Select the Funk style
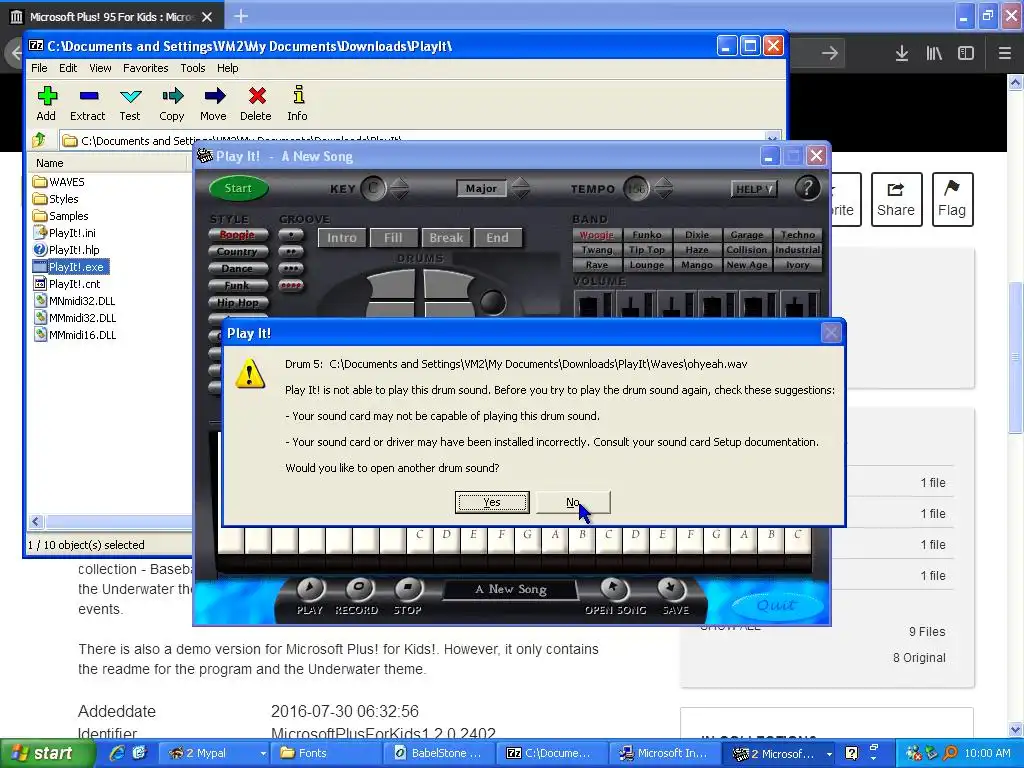Viewport: 1024px width, 768px height. (x=238, y=285)
